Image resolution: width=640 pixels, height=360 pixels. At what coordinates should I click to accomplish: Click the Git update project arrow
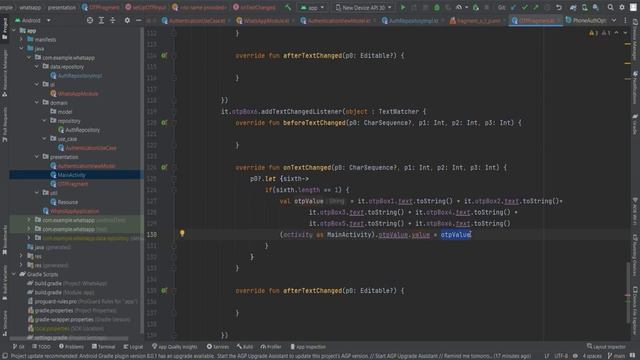coord(513,7)
